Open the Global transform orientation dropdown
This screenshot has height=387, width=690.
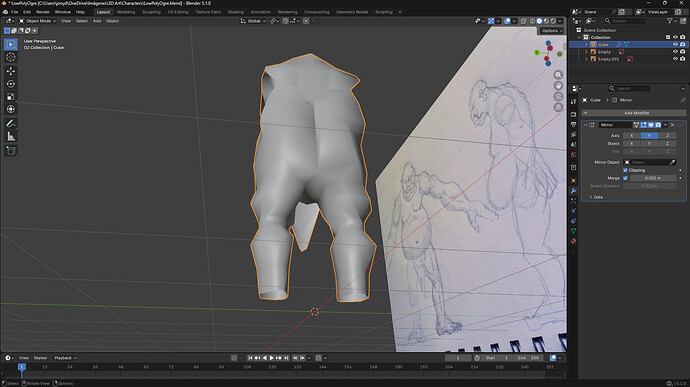coord(253,21)
